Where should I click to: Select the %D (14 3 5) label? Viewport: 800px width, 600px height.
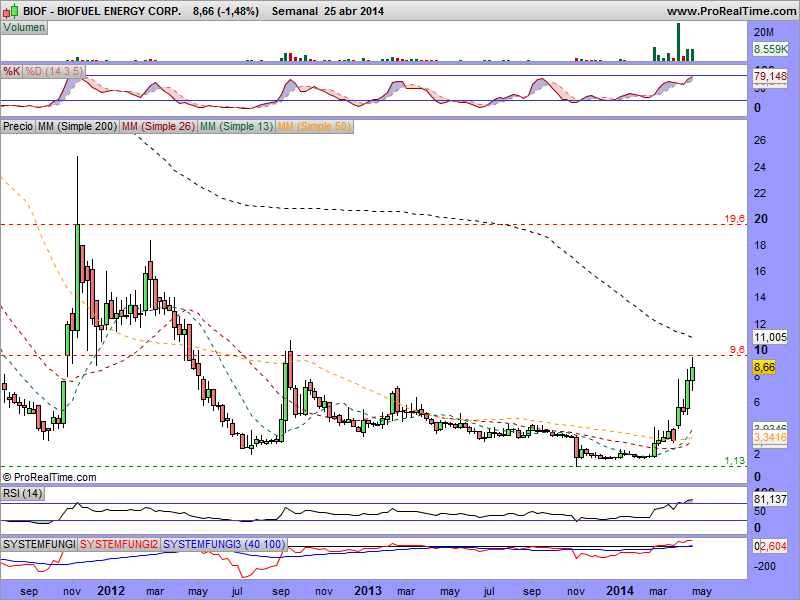point(54,71)
